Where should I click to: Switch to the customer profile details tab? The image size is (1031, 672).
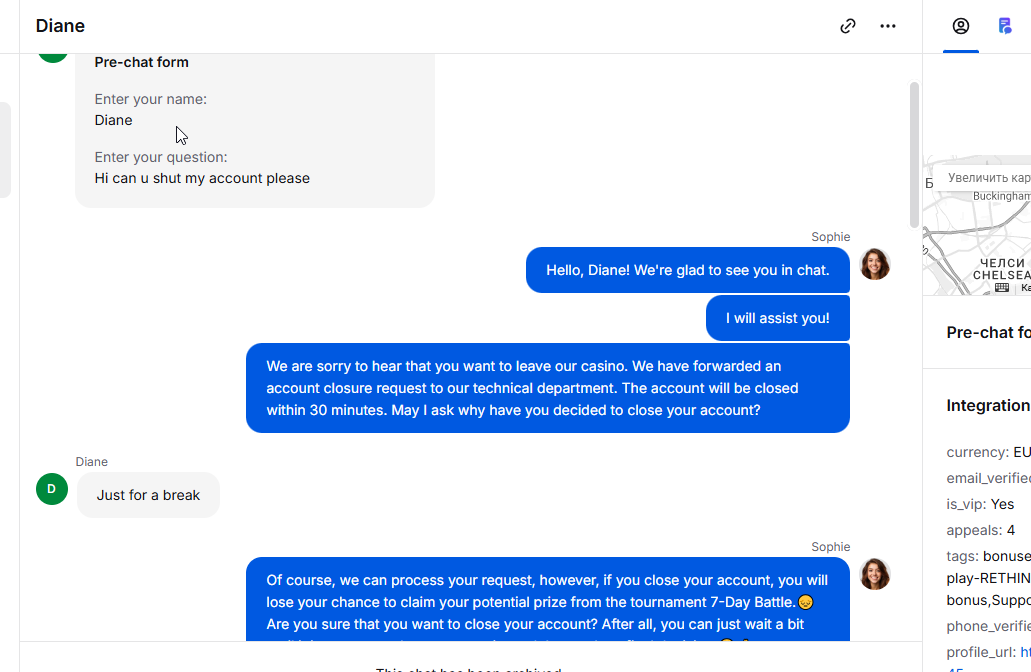click(961, 26)
